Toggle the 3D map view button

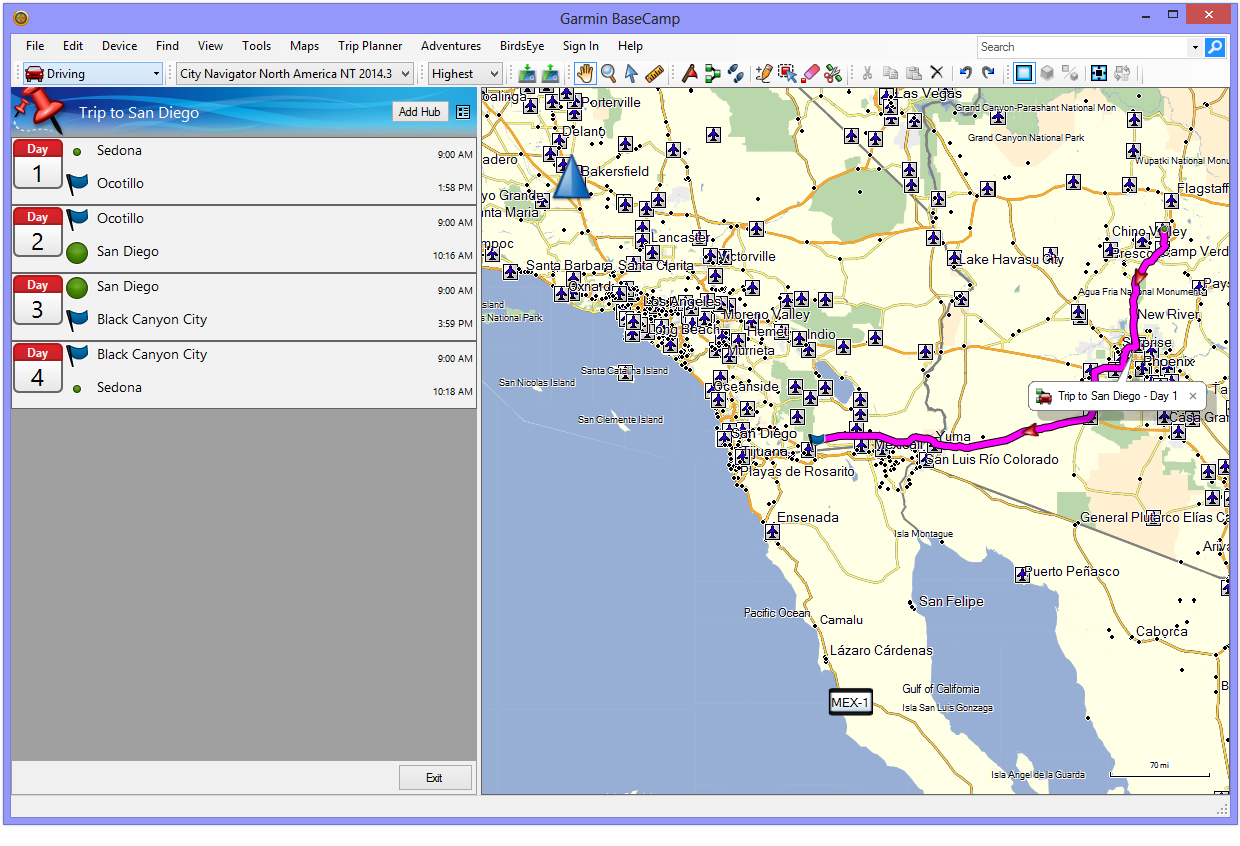click(1047, 73)
